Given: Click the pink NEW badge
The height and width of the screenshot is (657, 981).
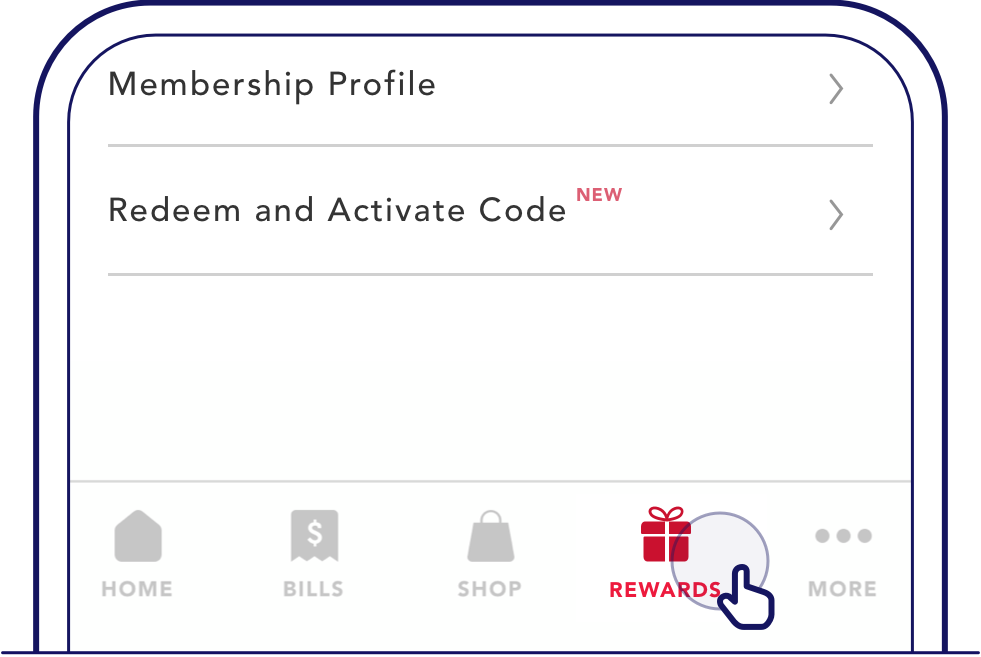Looking at the screenshot, I should coord(599,195).
